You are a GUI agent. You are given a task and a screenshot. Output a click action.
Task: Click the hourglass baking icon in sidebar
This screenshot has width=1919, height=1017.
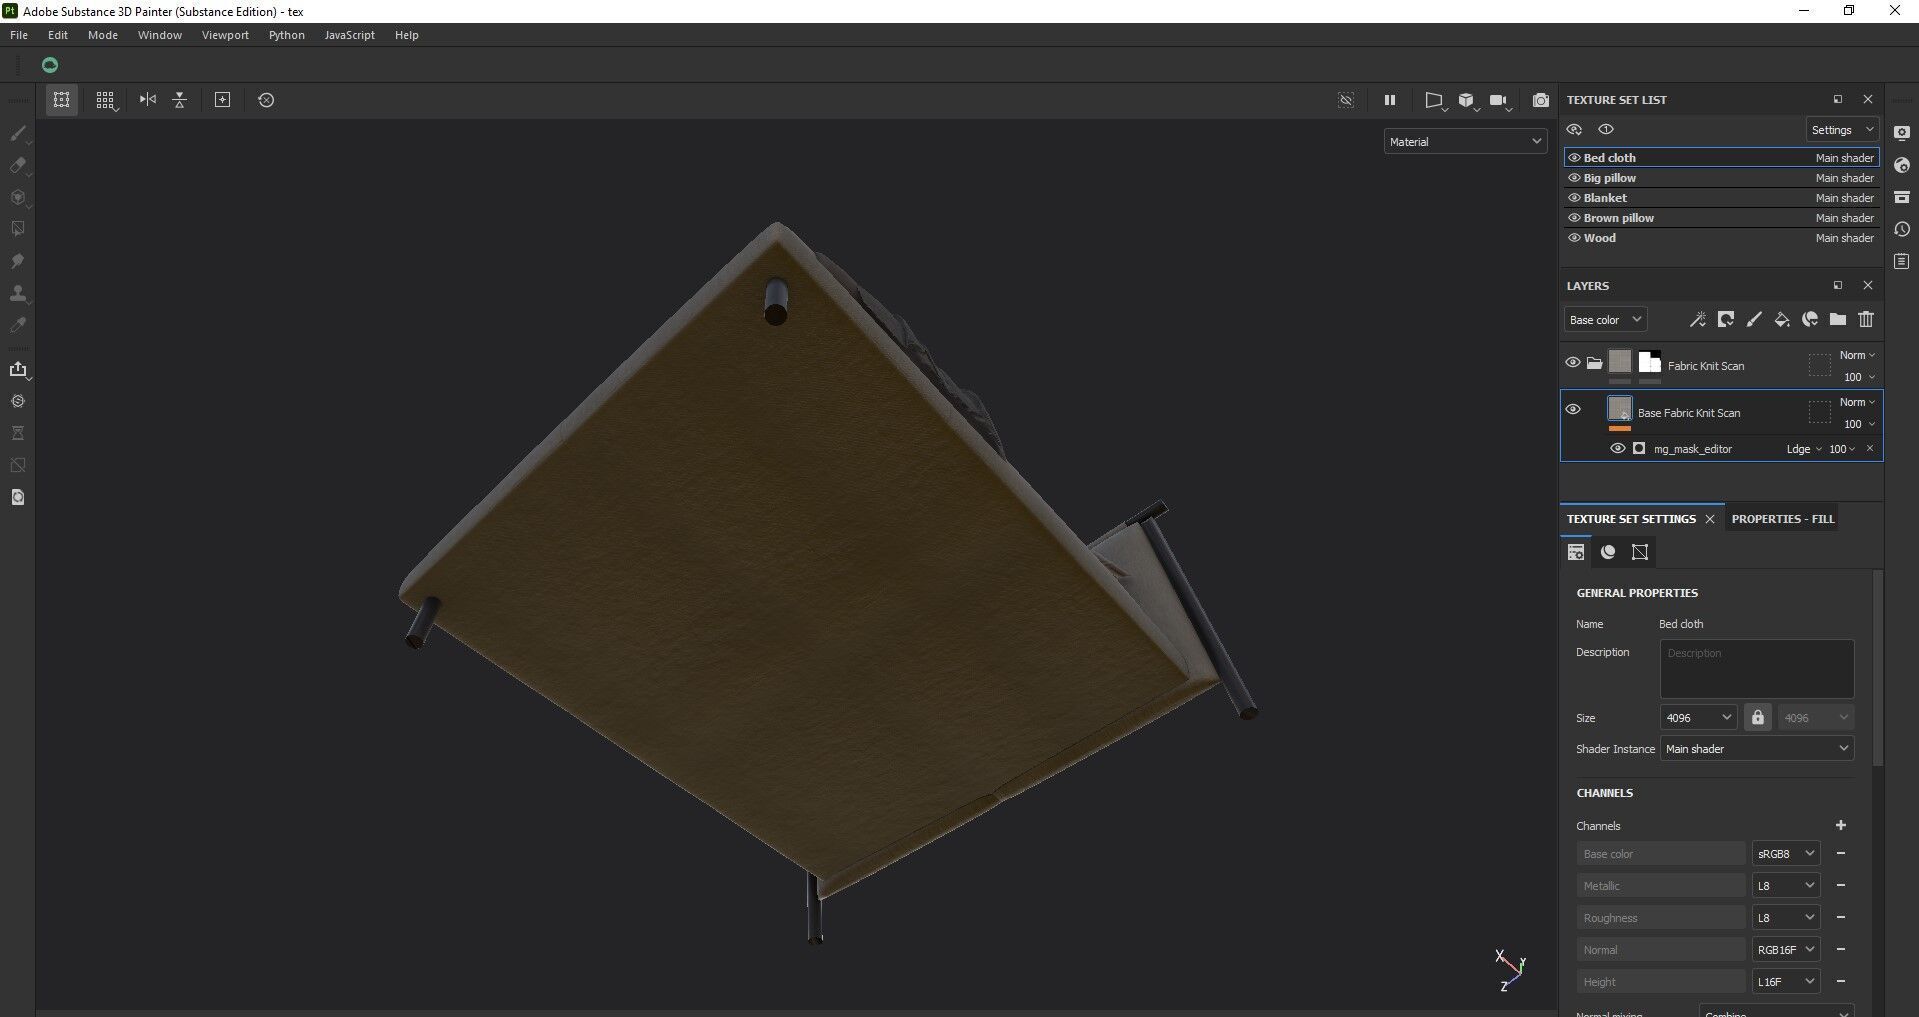pos(17,433)
